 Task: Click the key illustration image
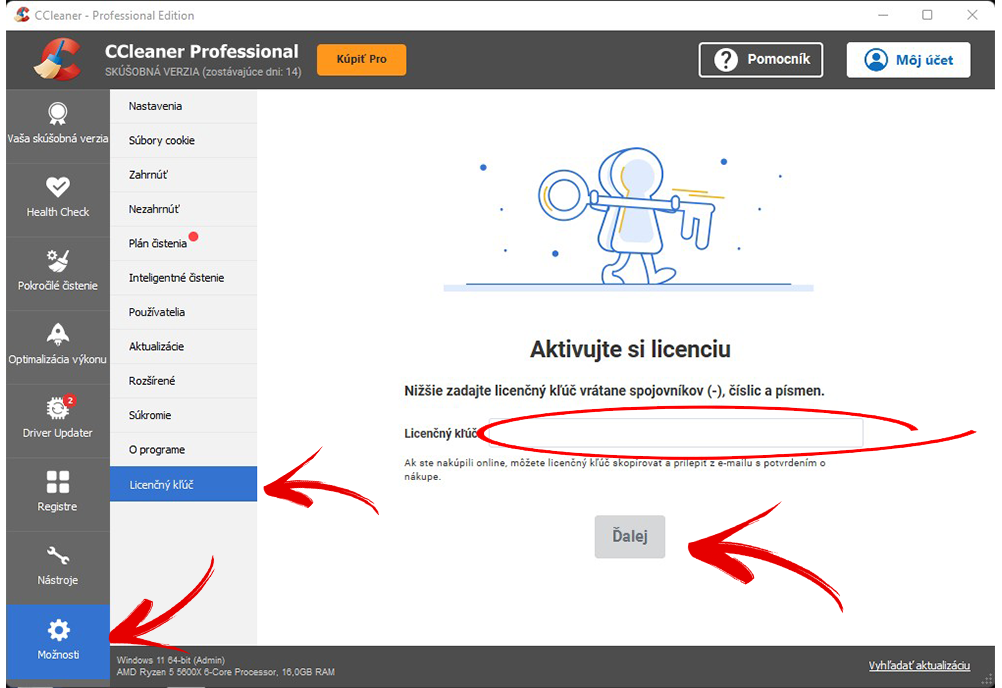[x=628, y=218]
